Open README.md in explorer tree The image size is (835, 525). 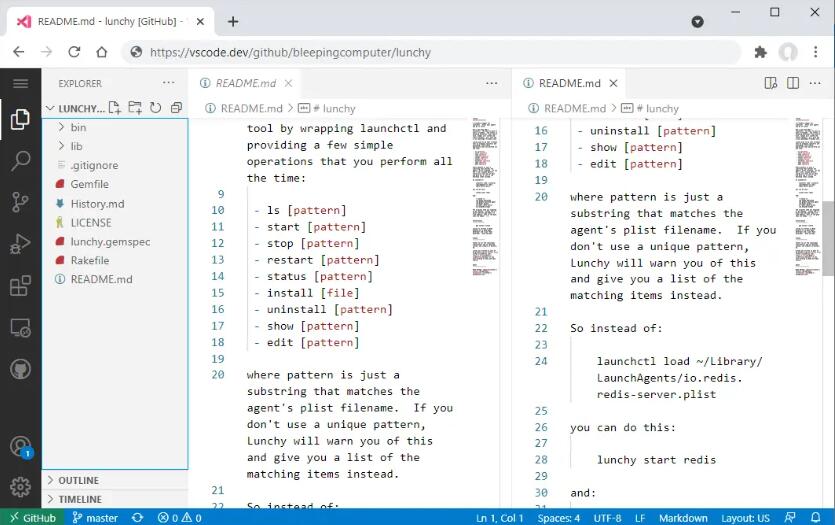pos(114,279)
